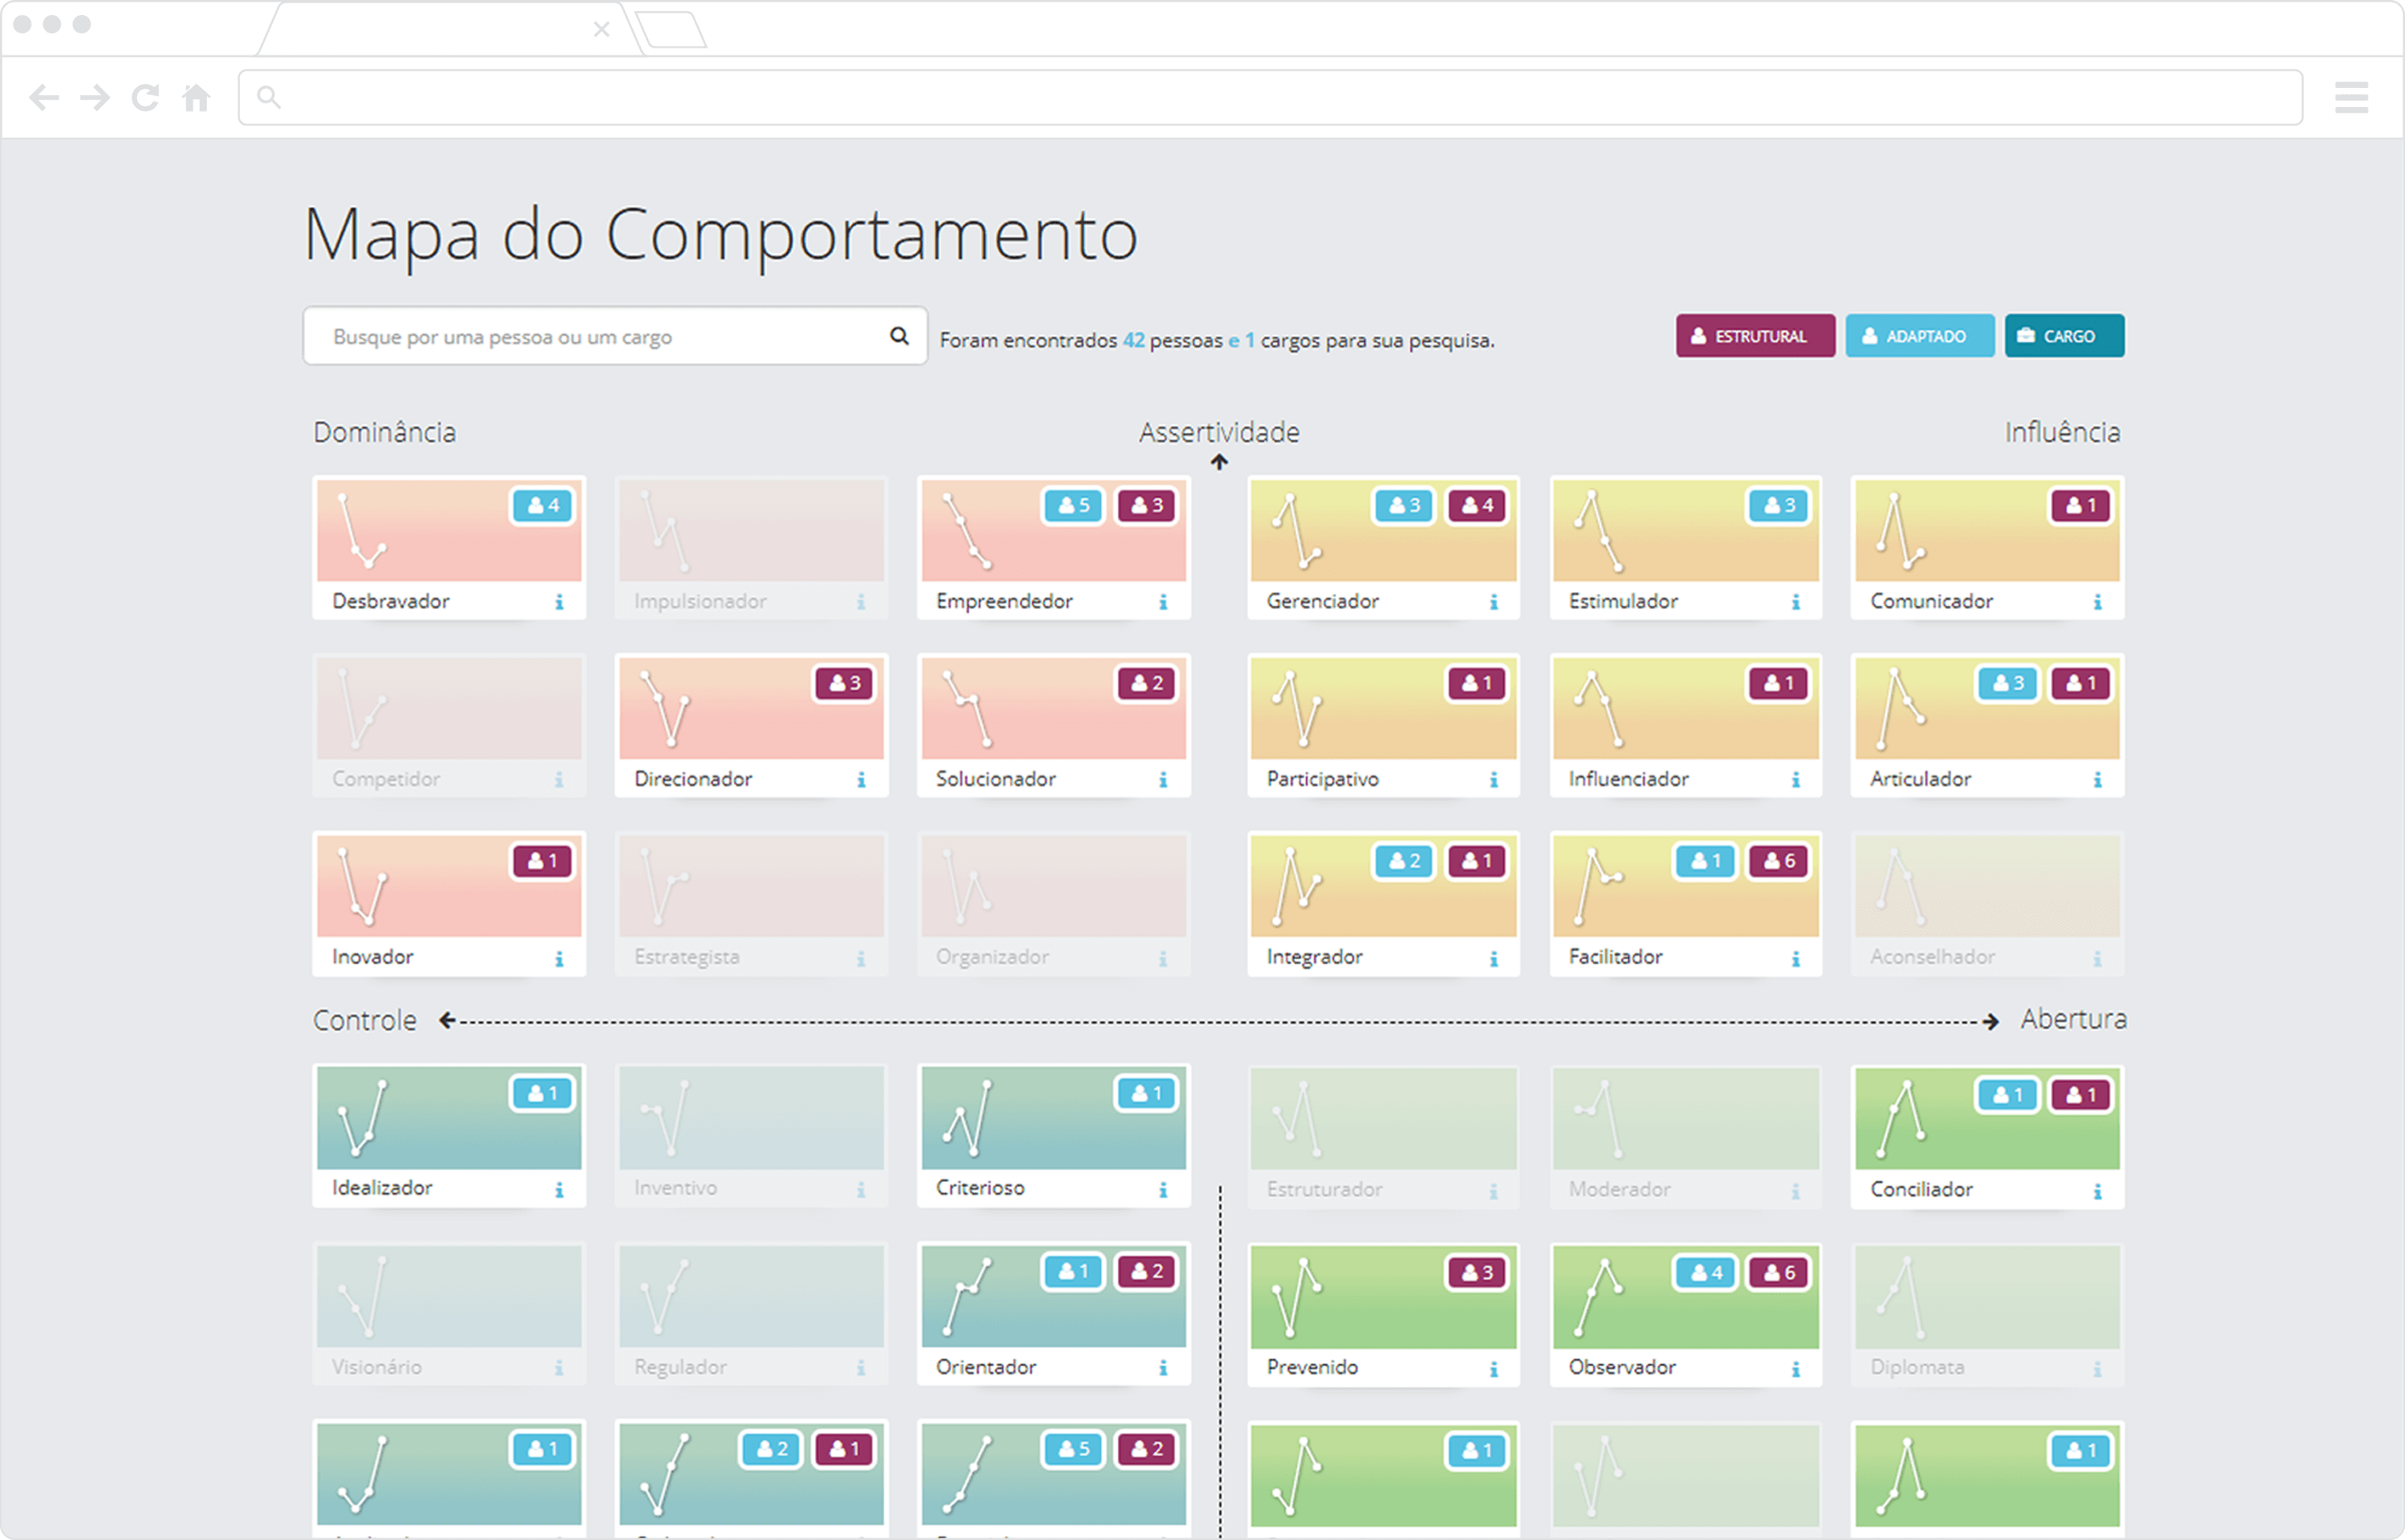Viewport: 2405px width, 1540px height.
Task: Click Orientador purple badge showing 2
Action: 1147,1272
